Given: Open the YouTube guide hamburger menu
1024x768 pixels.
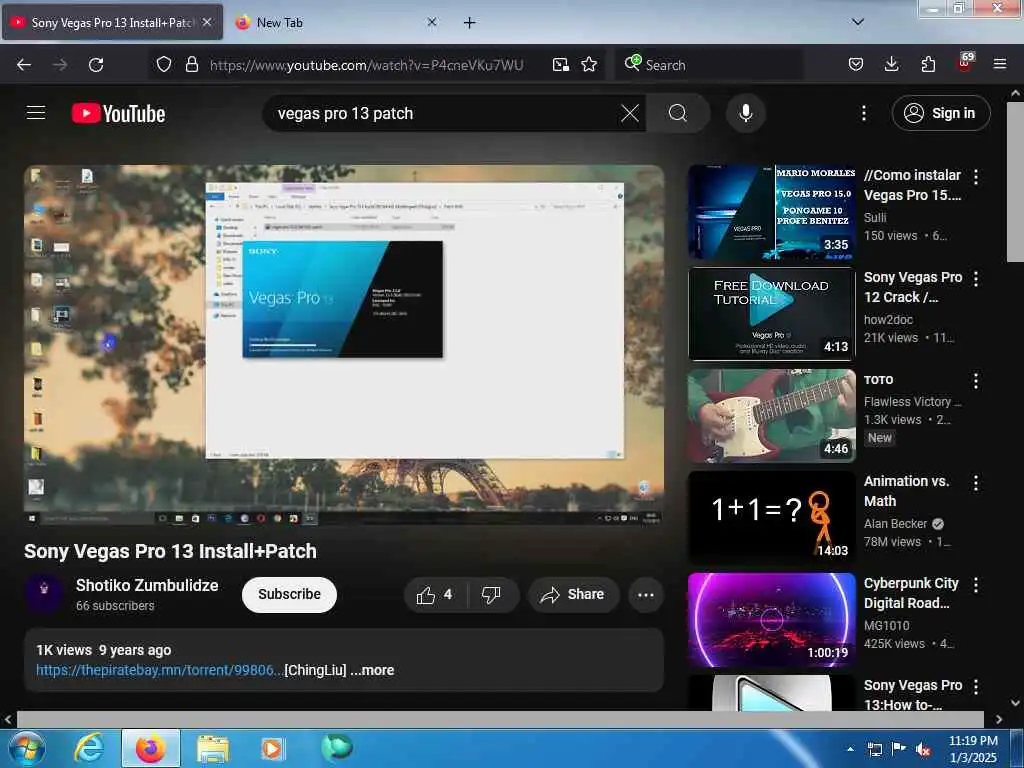Looking at the screenshot, I should click(36, 113).
